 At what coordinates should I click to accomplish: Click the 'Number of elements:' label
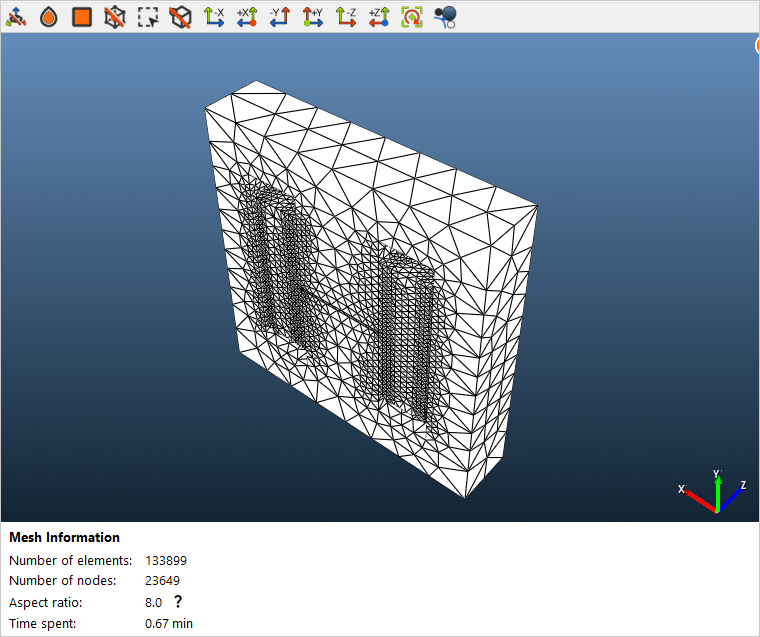point(71,560)
